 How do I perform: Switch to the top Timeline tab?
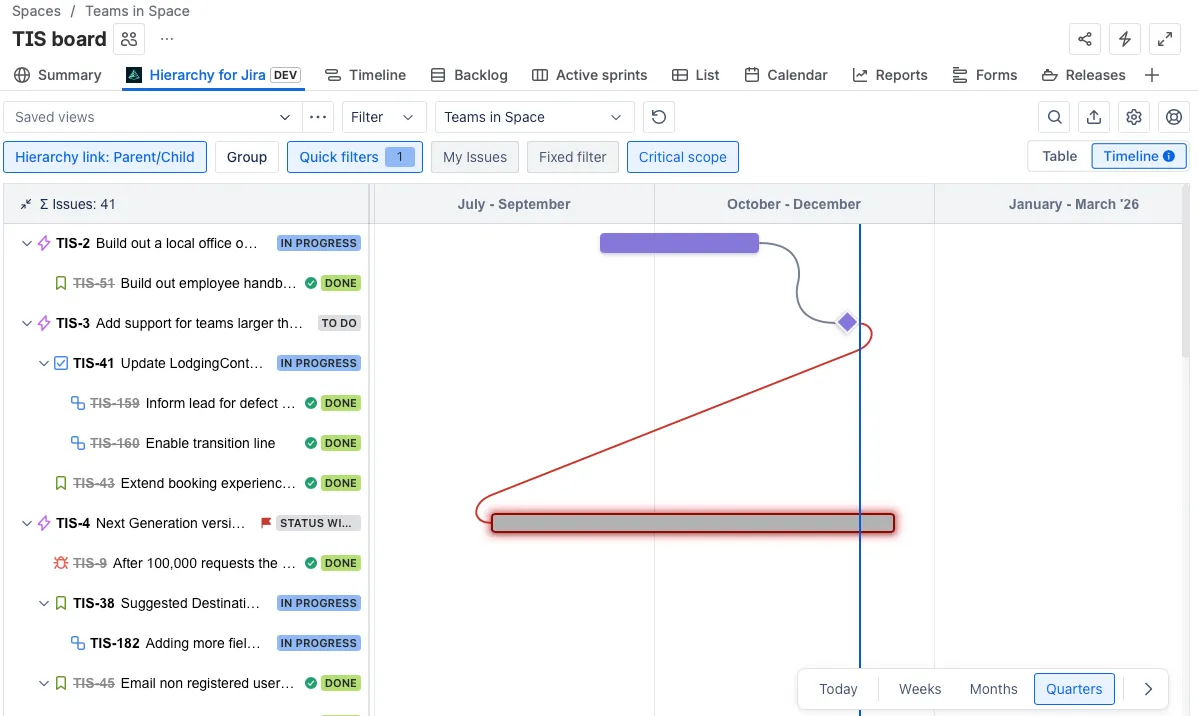(365, 75)
